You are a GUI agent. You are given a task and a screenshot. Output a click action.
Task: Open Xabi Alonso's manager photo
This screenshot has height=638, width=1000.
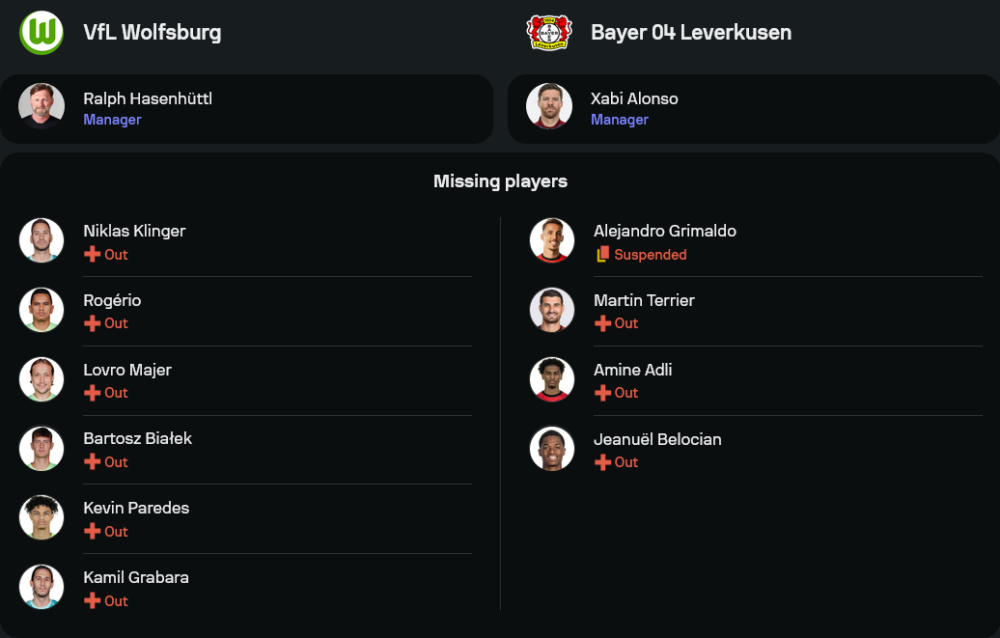pyautogui.click(x=549, y=106)
